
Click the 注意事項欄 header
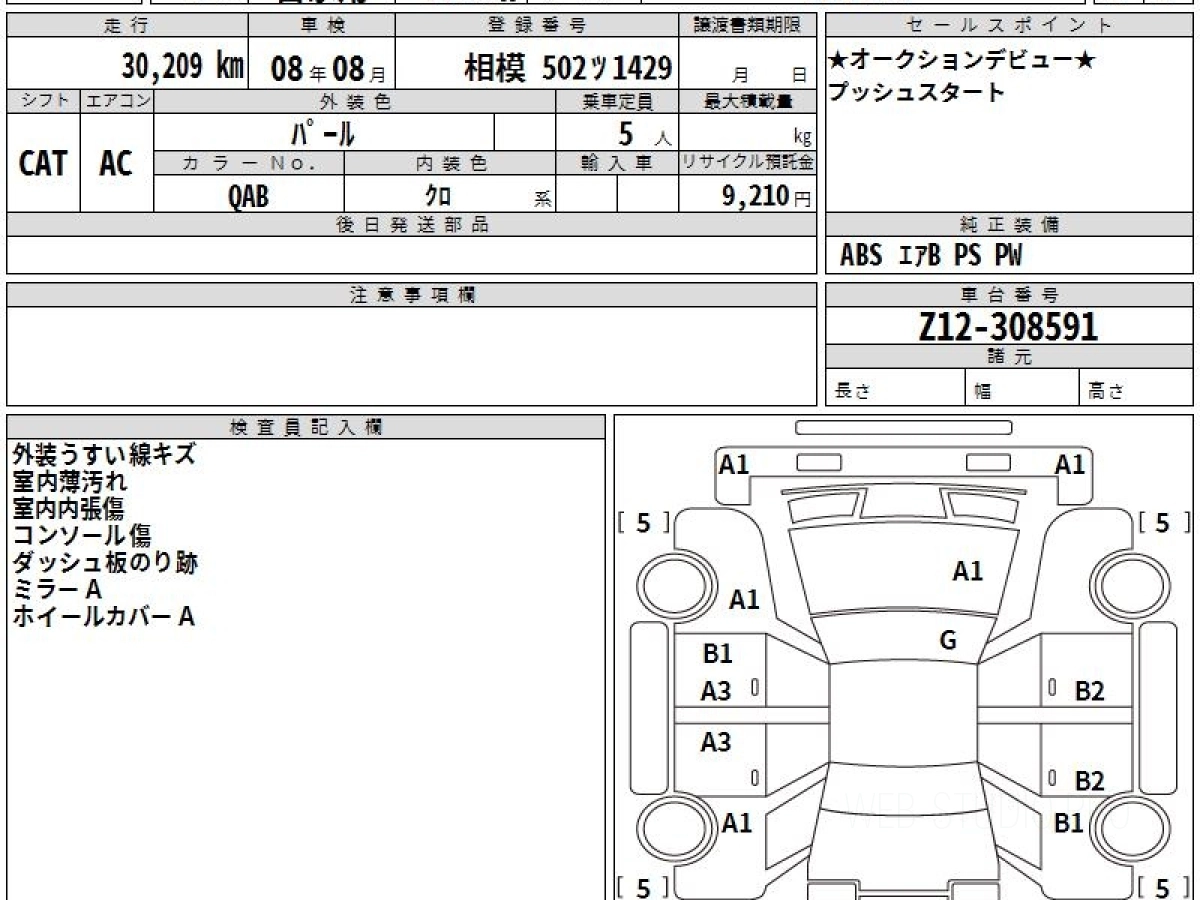[412, 295]
